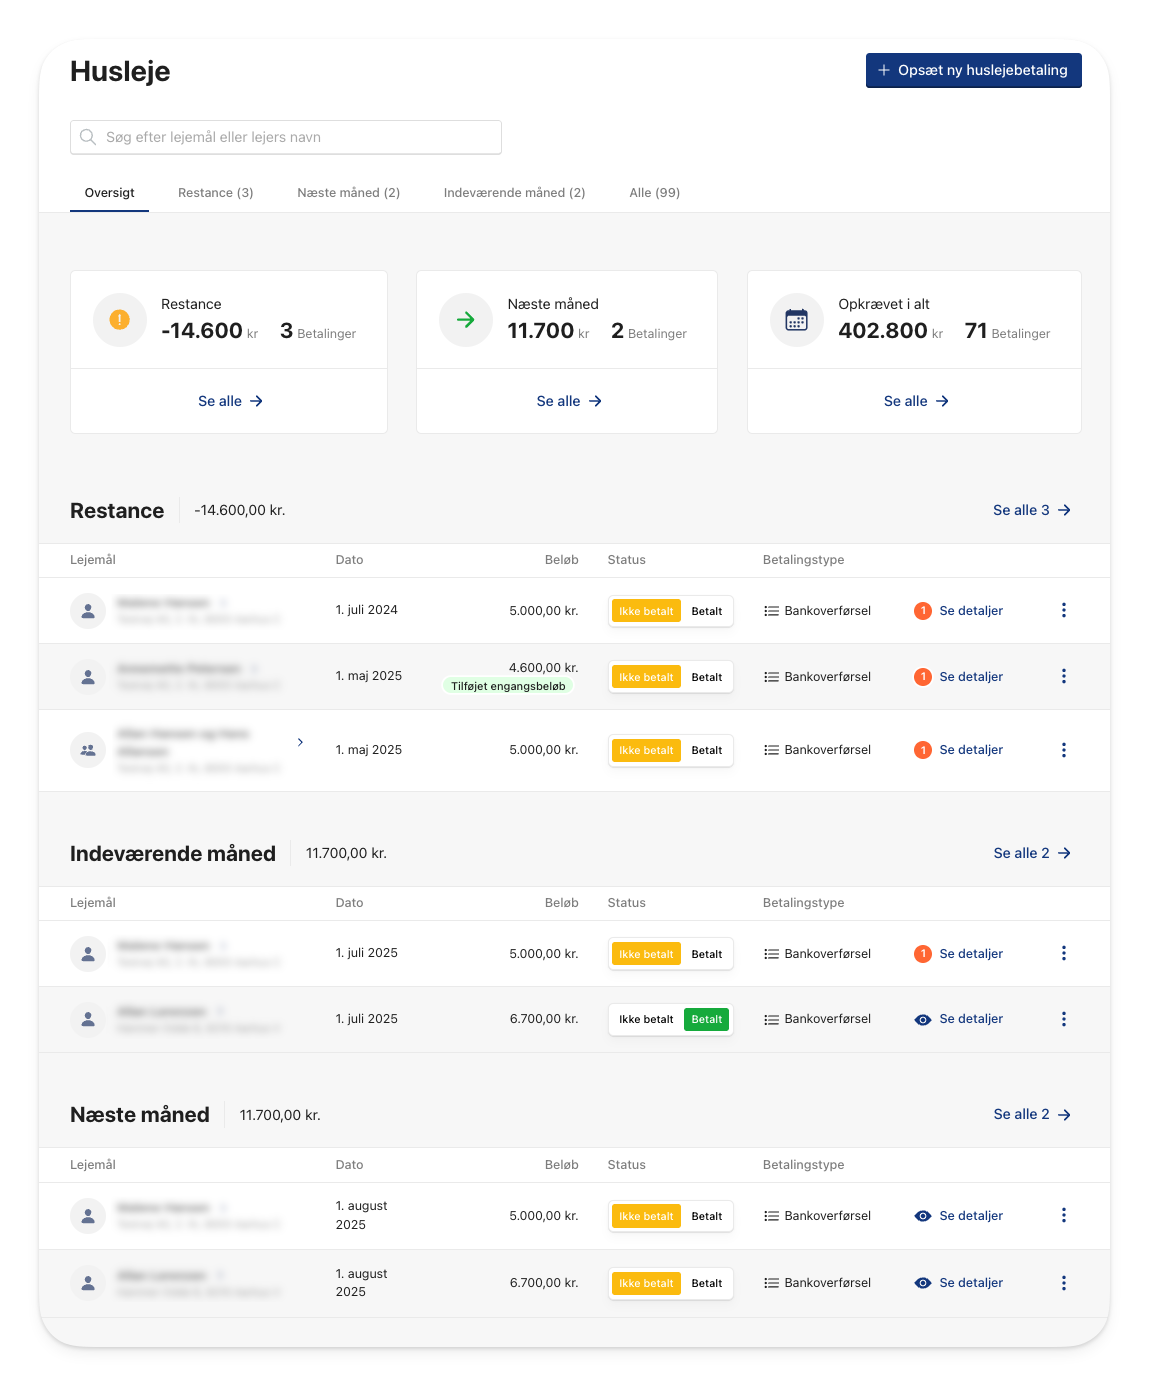Viewport: 1149px width, 1386px height.
Task: Click the group avatar in the 1. maj 2025 5.000,00 kr. row
Action: tap(88, 750)
